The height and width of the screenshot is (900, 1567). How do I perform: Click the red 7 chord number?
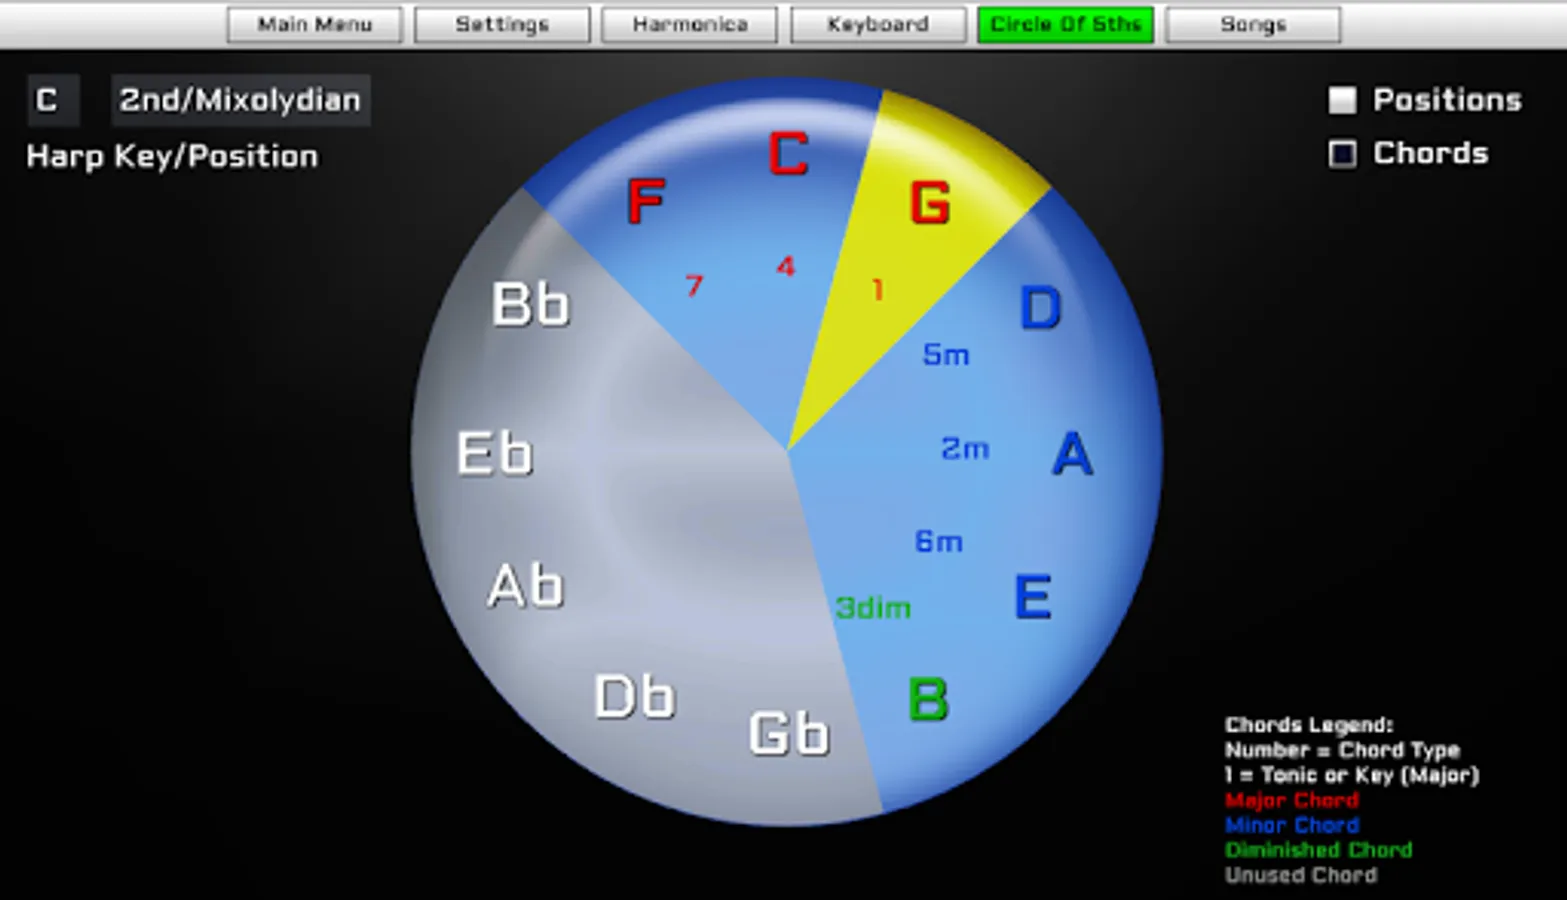click(694, 286)
